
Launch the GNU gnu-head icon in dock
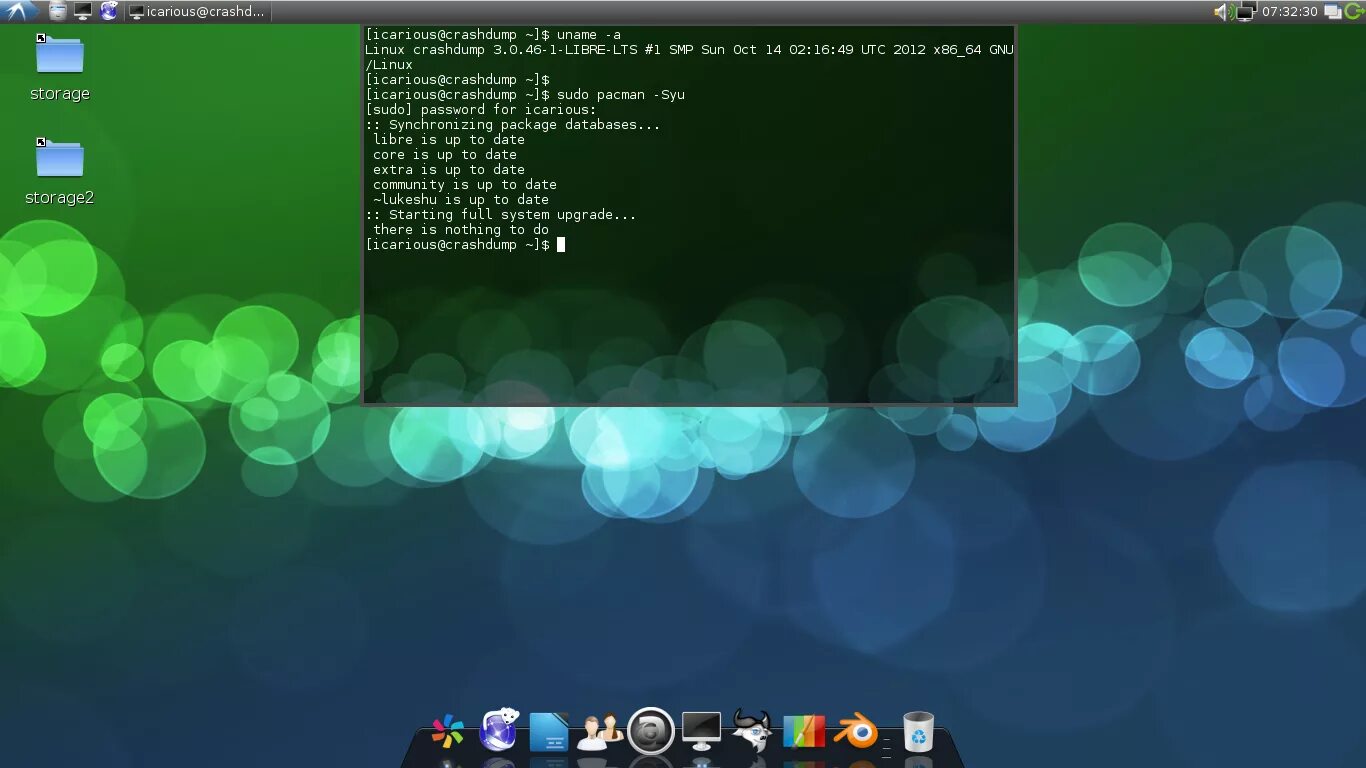coord(752,730)
